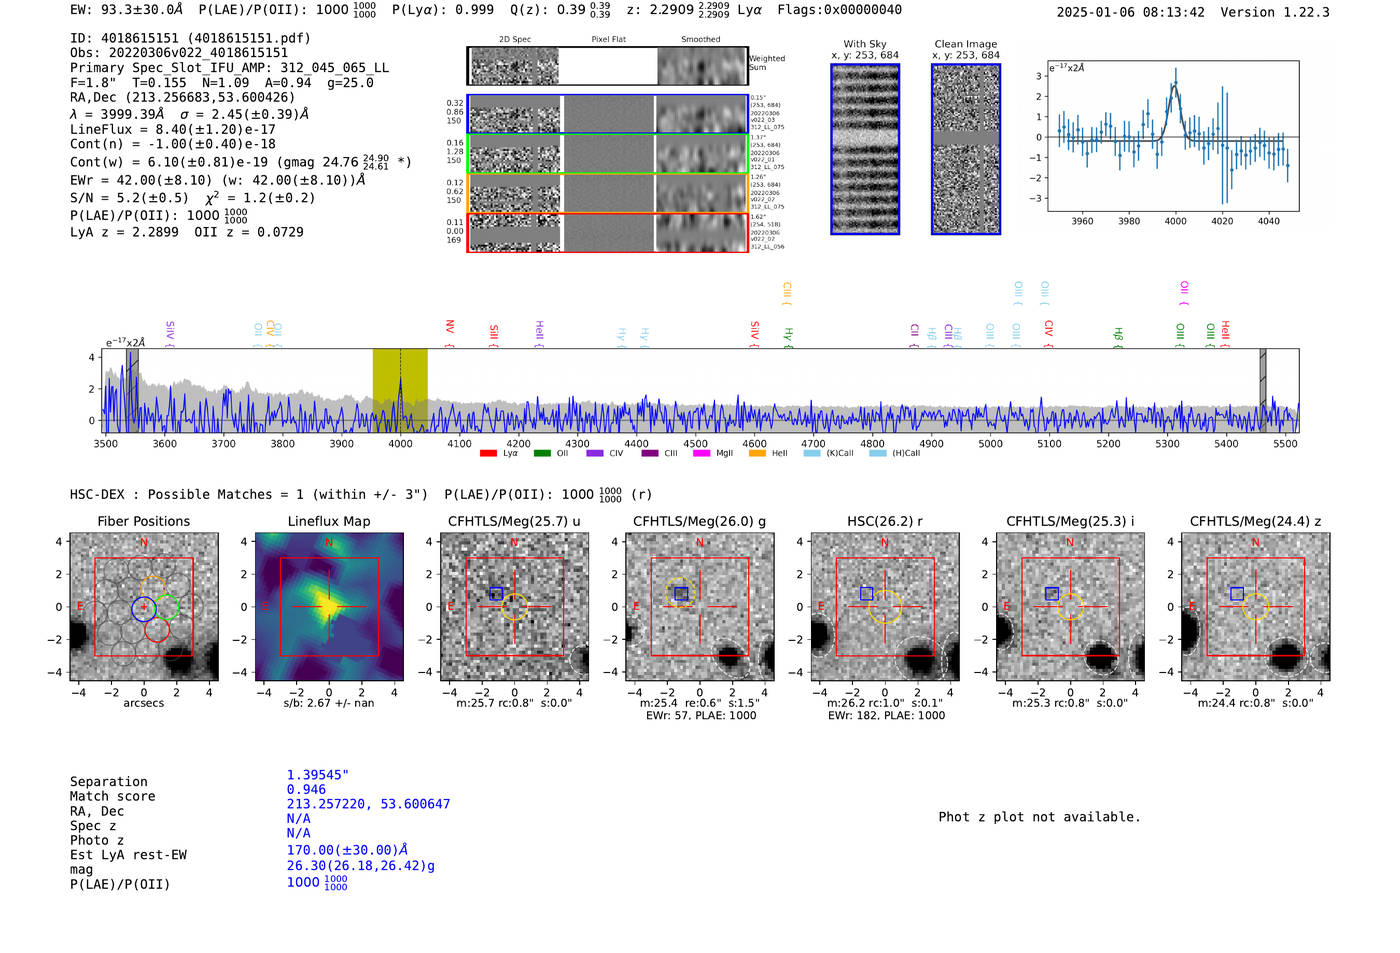Click the match score value '0.946'
Viewport: 1400px width, 953px height.
[x=306, y=790]
